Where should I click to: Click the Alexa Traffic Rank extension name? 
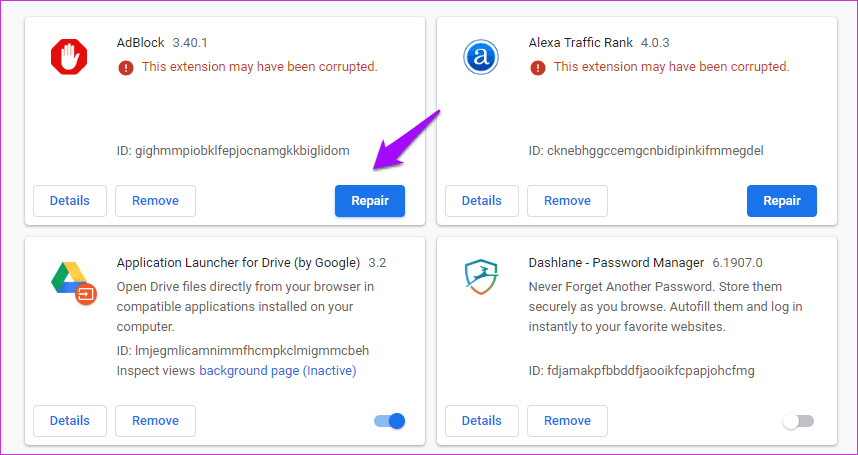581,43
